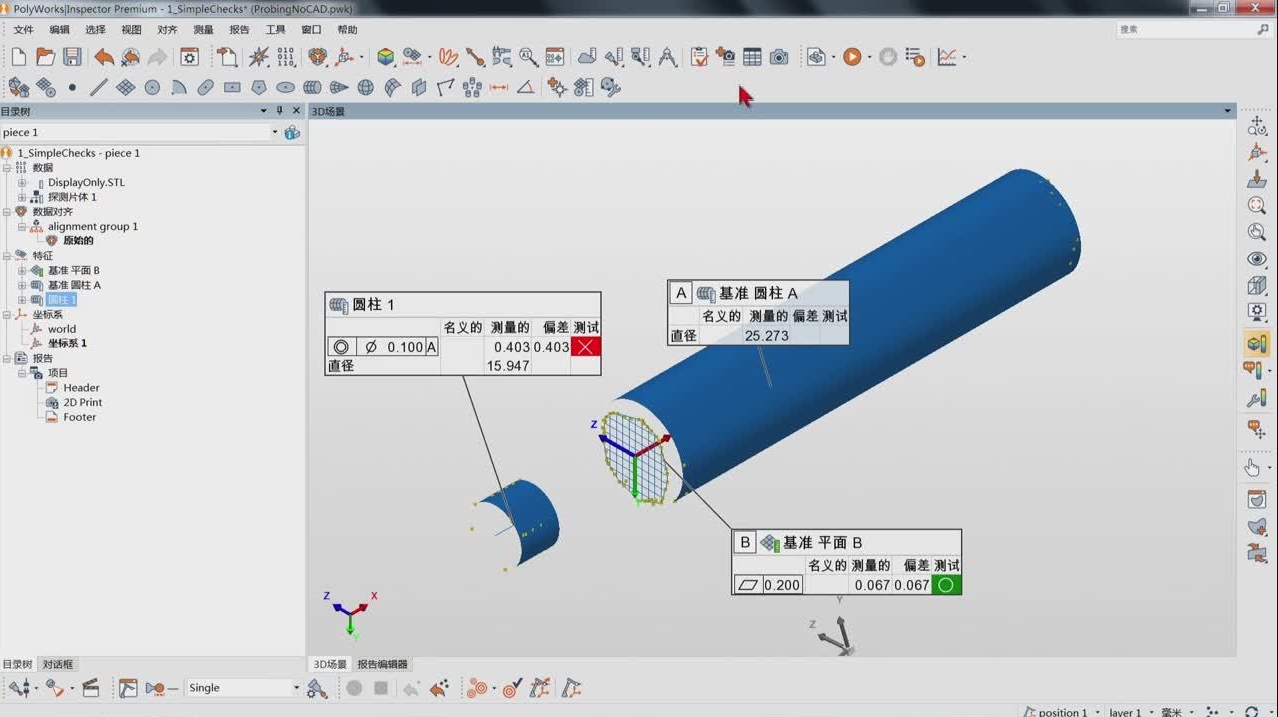Click the Open folder icon
Viewport: 1278px width, 717px height.
click(x=45, y=57)
